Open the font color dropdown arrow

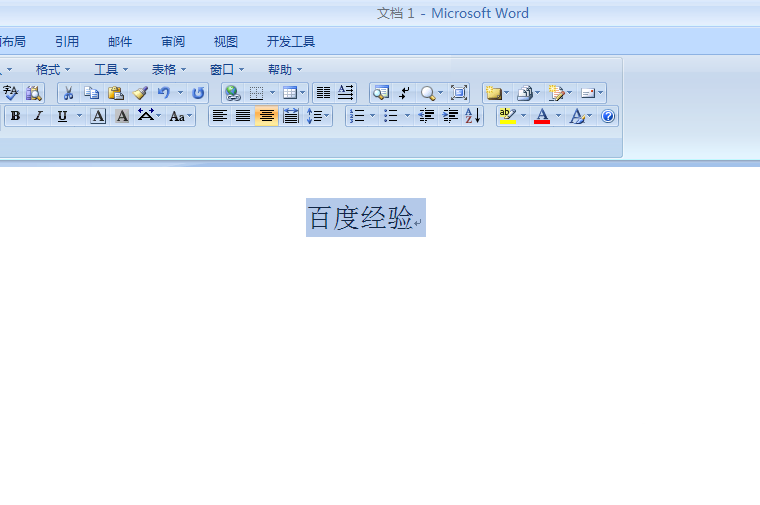[558, 116]
